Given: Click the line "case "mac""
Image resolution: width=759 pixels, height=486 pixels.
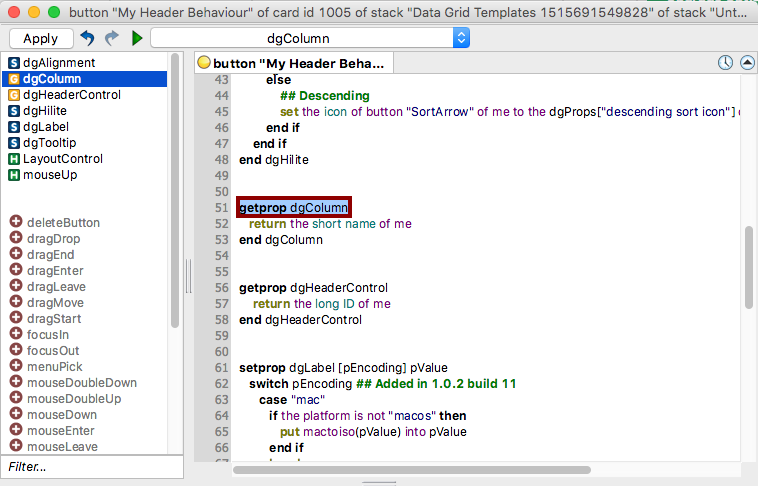Looking at the screenshot, I should click(292, 400).
